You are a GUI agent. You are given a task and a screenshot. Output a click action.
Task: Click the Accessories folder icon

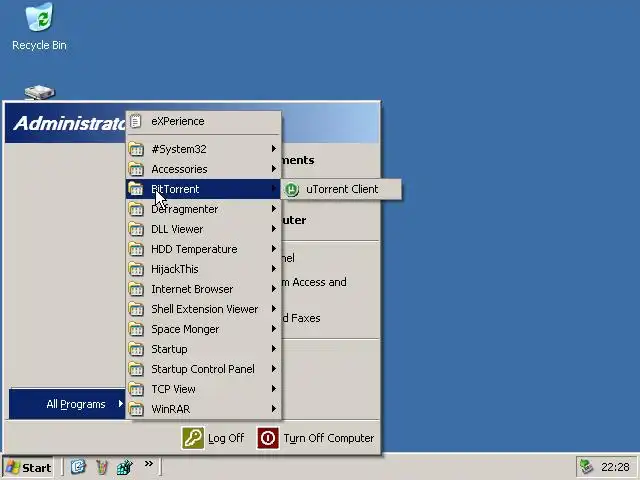(x=136, y=169)
